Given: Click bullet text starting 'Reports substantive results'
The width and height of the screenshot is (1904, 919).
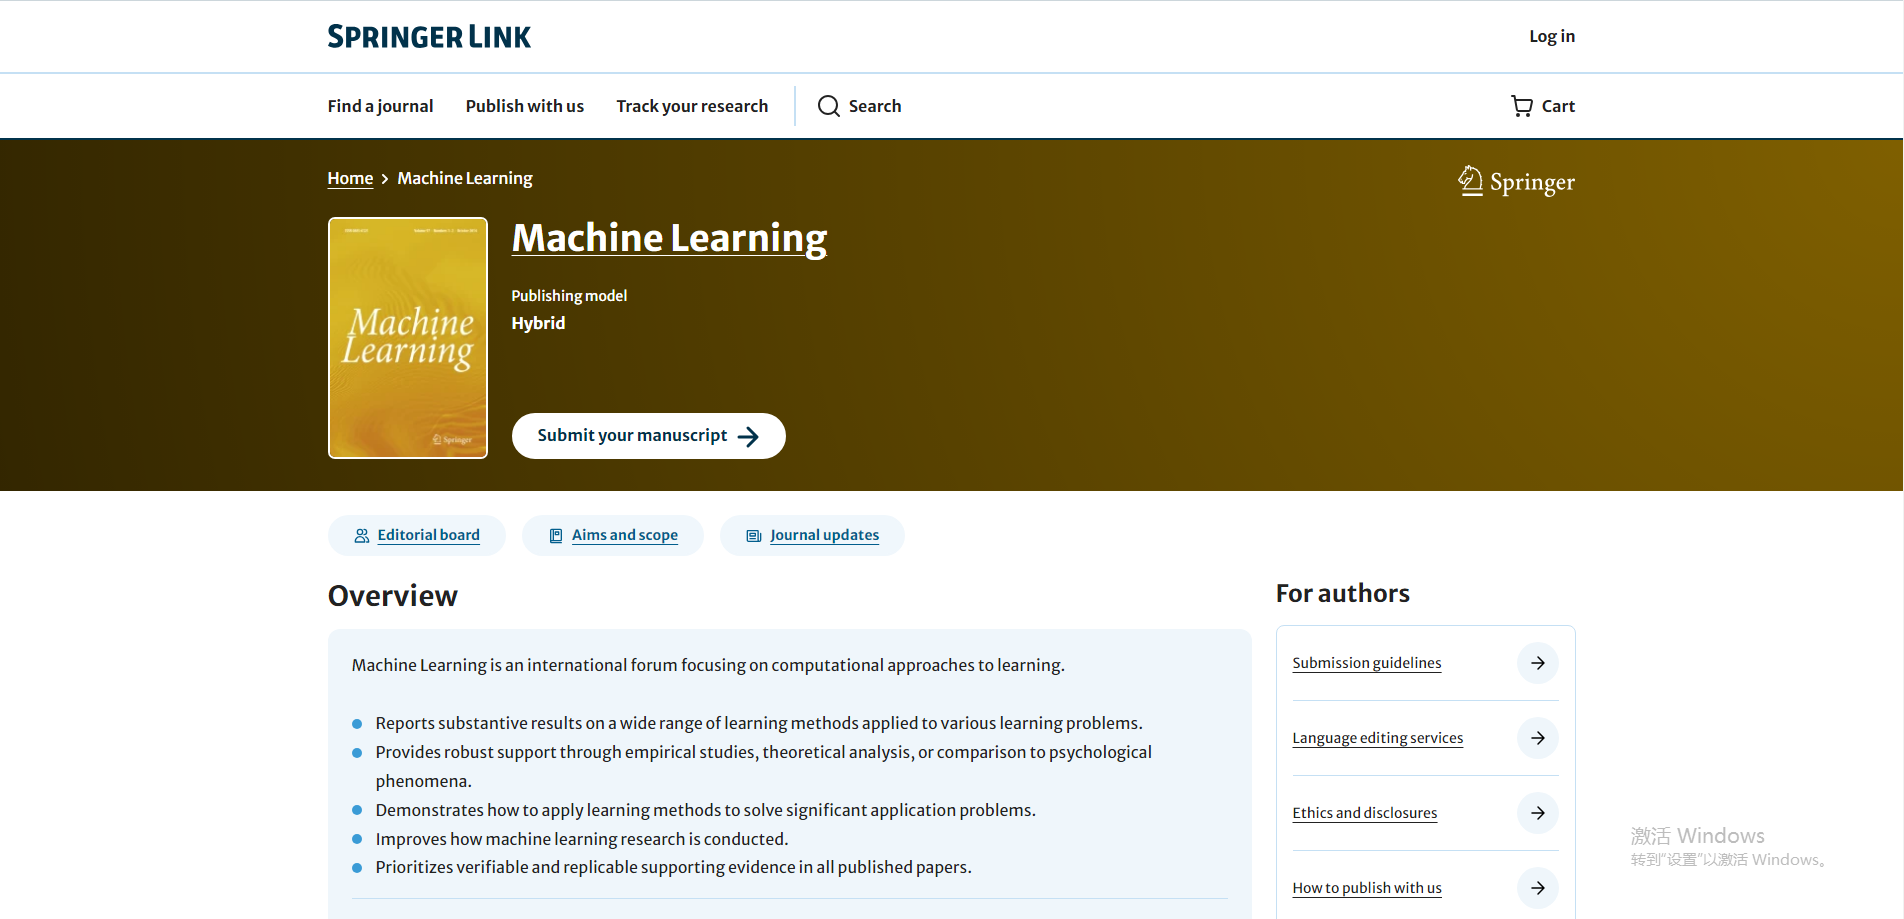Looking at the screenshot, I should 759,723.
